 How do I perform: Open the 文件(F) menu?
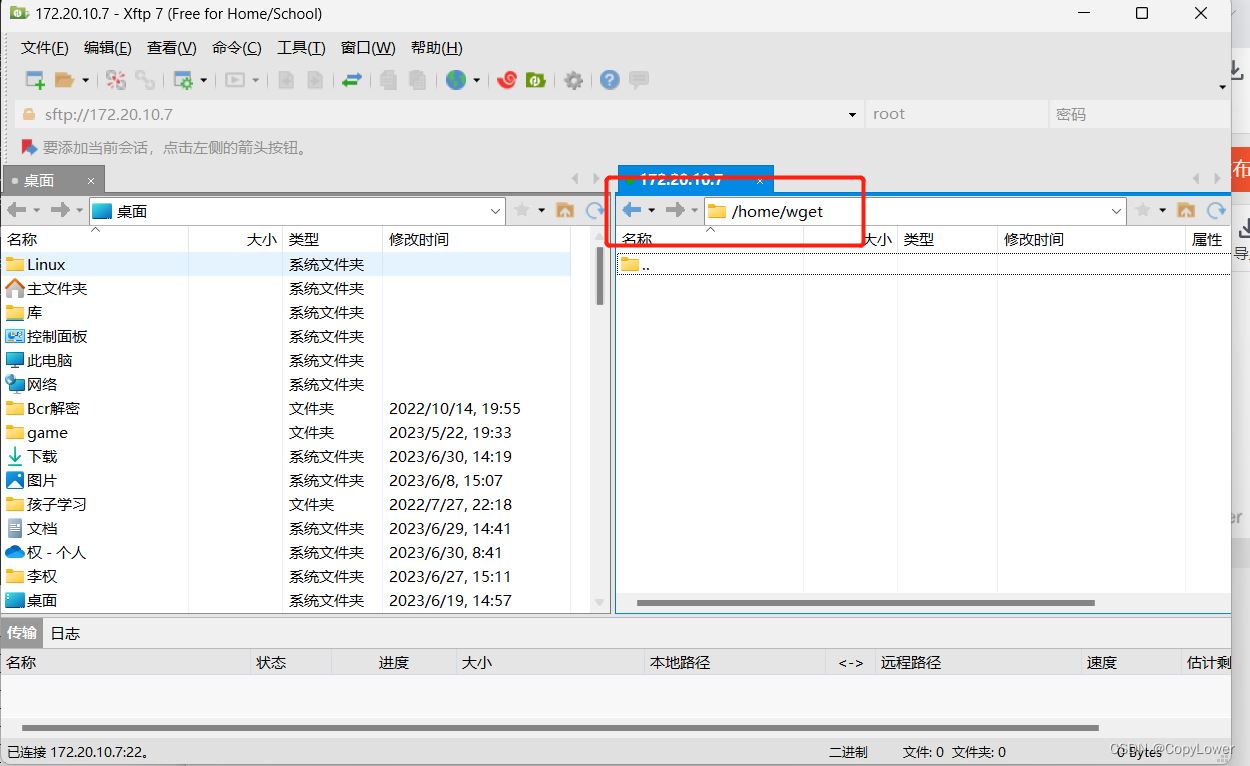coord(45,48)
